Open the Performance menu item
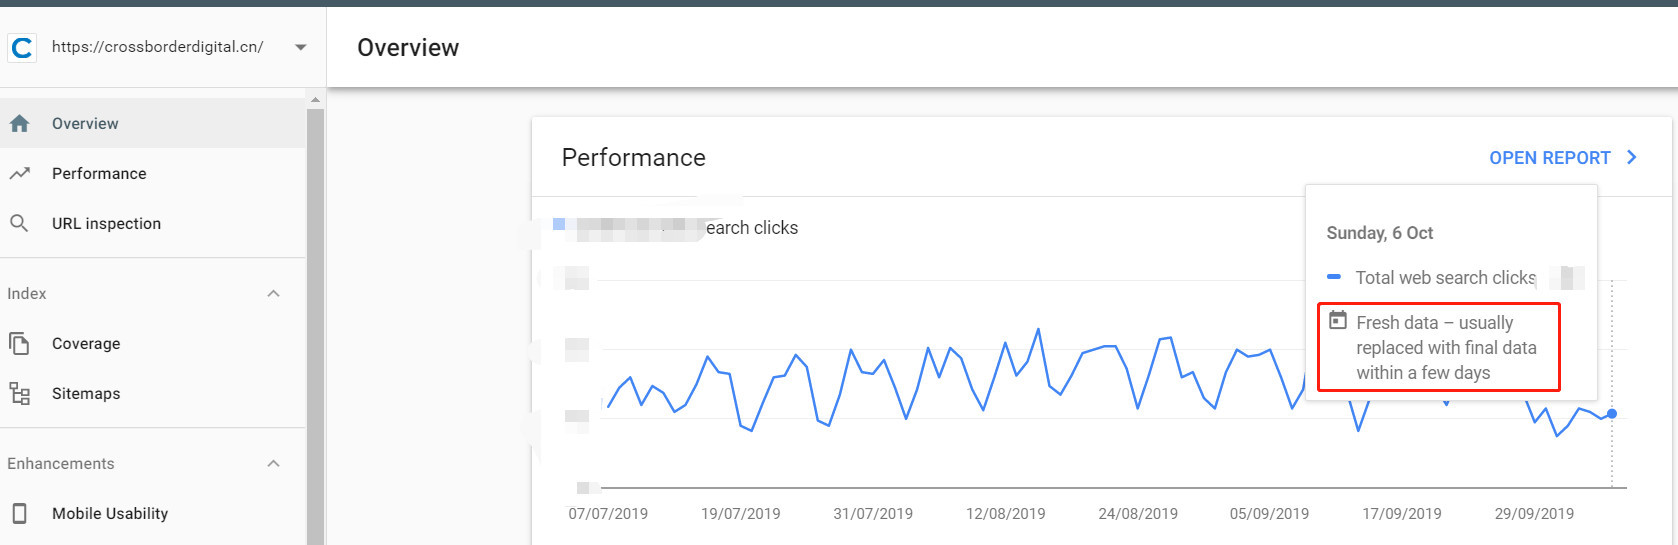1678x545 pixels. click(x=99, y=174)
